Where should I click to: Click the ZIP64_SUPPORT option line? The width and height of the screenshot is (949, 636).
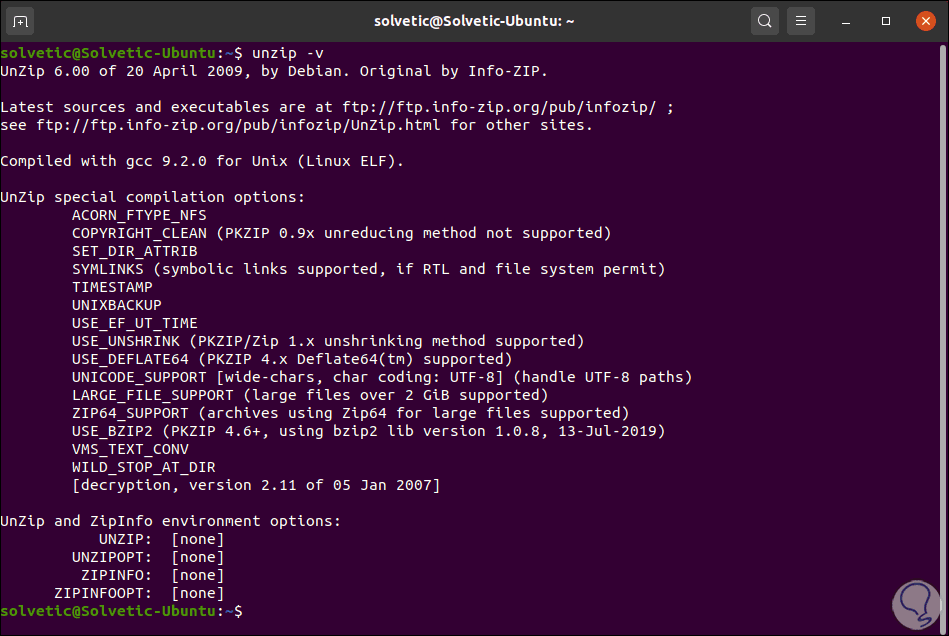pyautogui.click(x=350, y=413)
